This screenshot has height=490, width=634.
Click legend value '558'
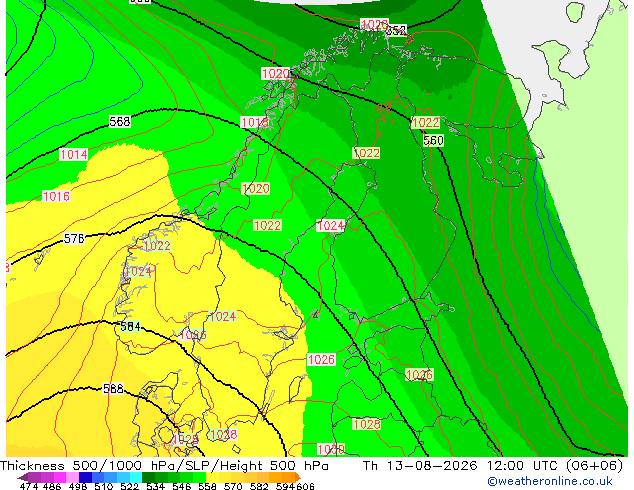tap(207, 486)
